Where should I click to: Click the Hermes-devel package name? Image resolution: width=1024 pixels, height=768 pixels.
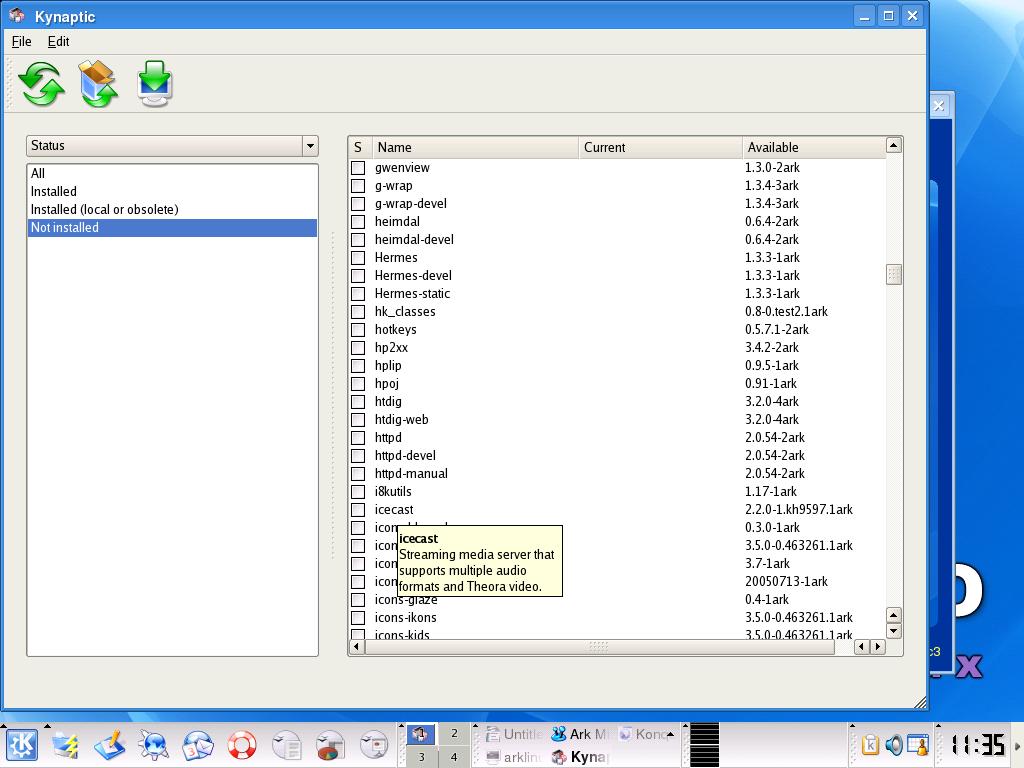(413, 276)
